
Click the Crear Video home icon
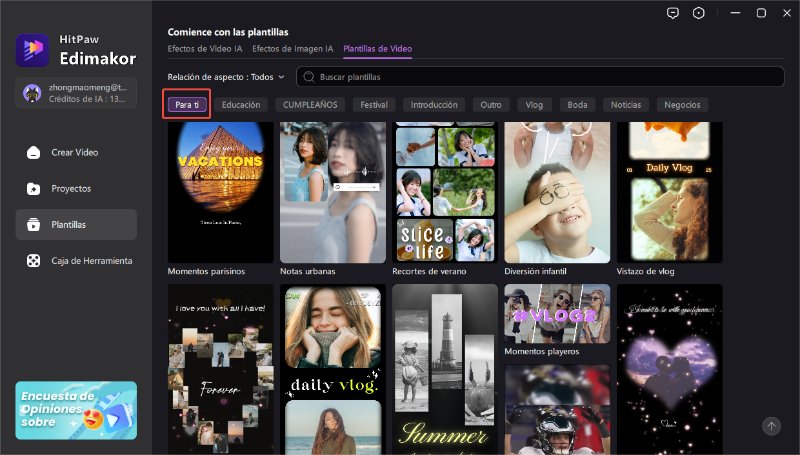coord(33,152)
